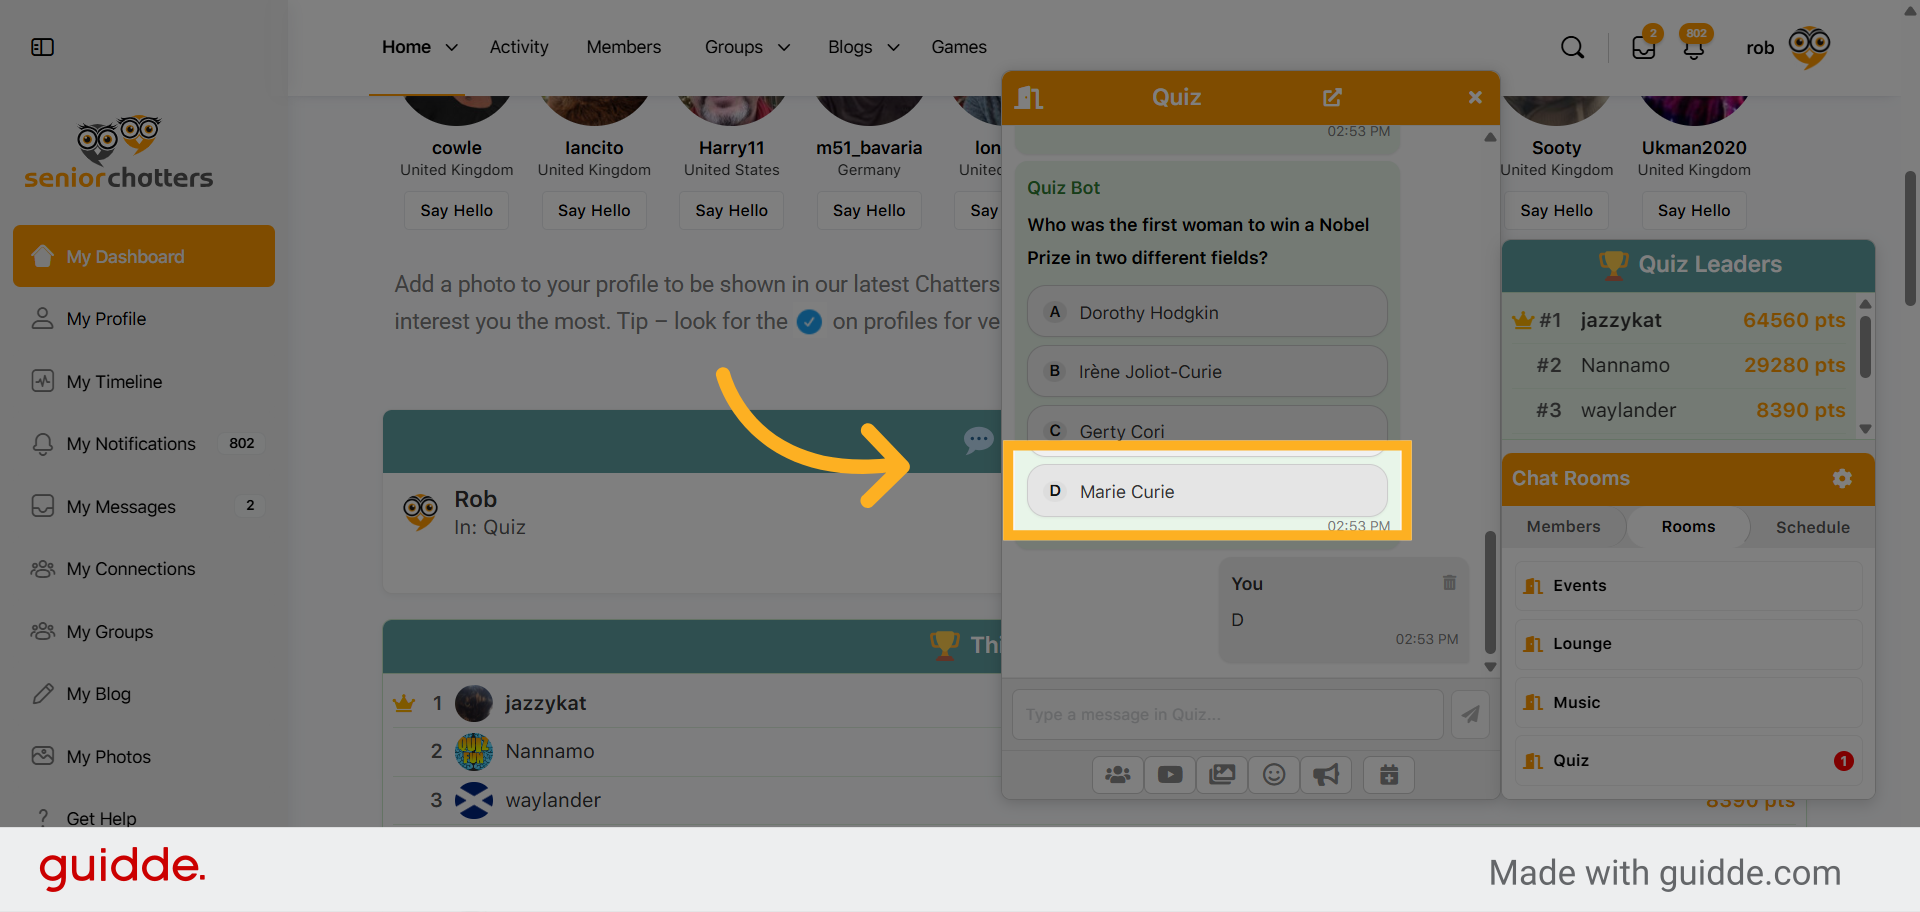Open the Games menu item
The image size is (1920, 912).
click(959, 47)
